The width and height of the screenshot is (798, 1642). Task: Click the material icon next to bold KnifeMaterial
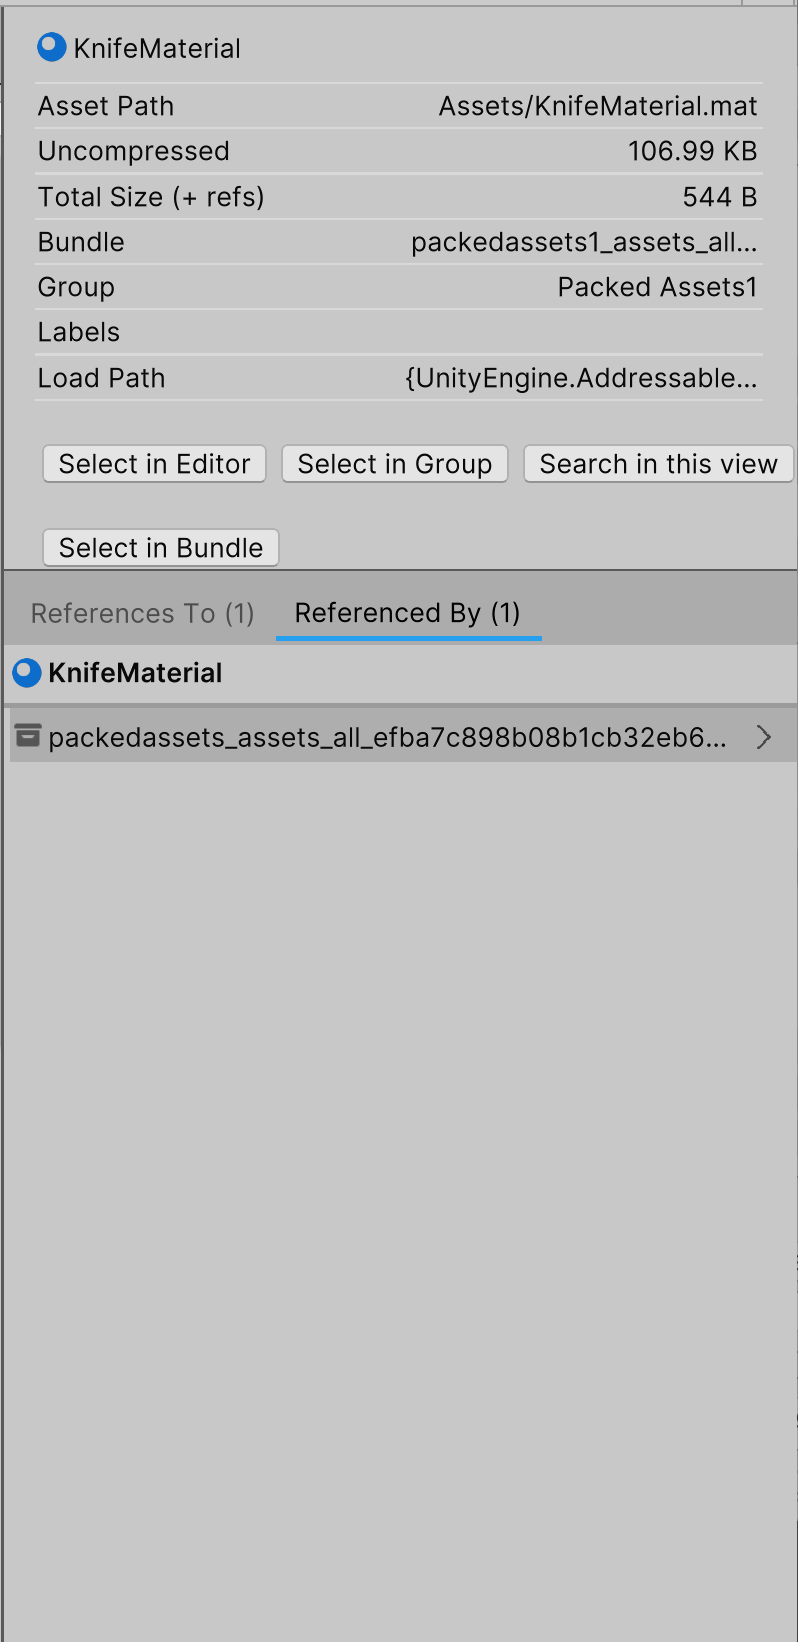tap(27, 673)
